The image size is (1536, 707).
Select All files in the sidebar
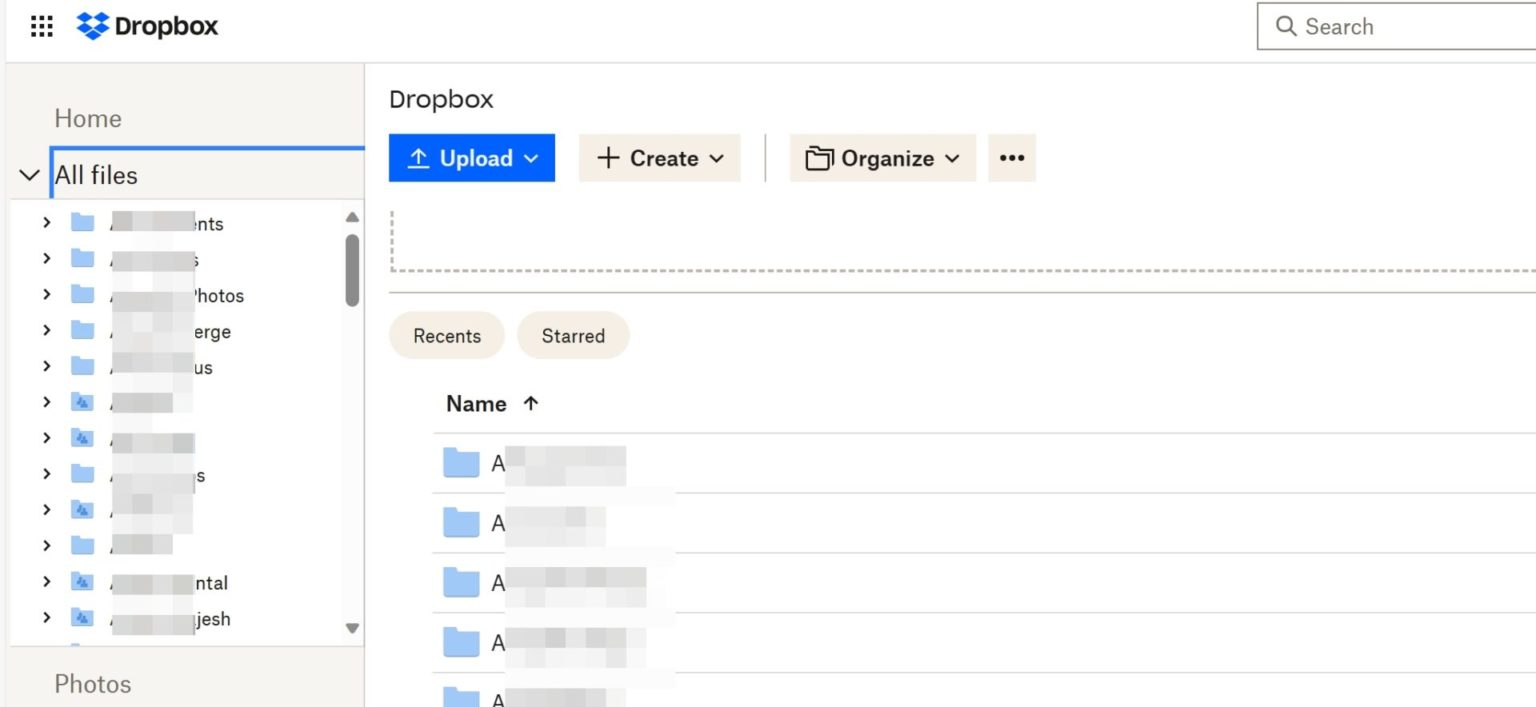click(96, 175)
